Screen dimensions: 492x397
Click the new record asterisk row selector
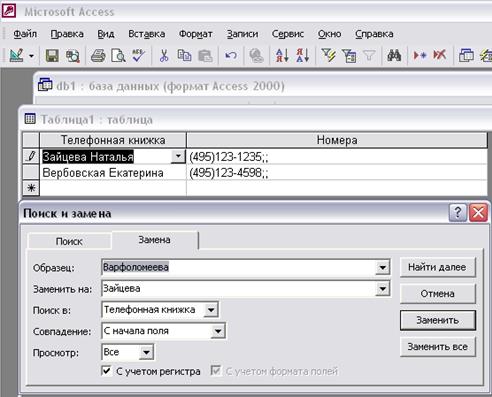click(x=31, y=188)
